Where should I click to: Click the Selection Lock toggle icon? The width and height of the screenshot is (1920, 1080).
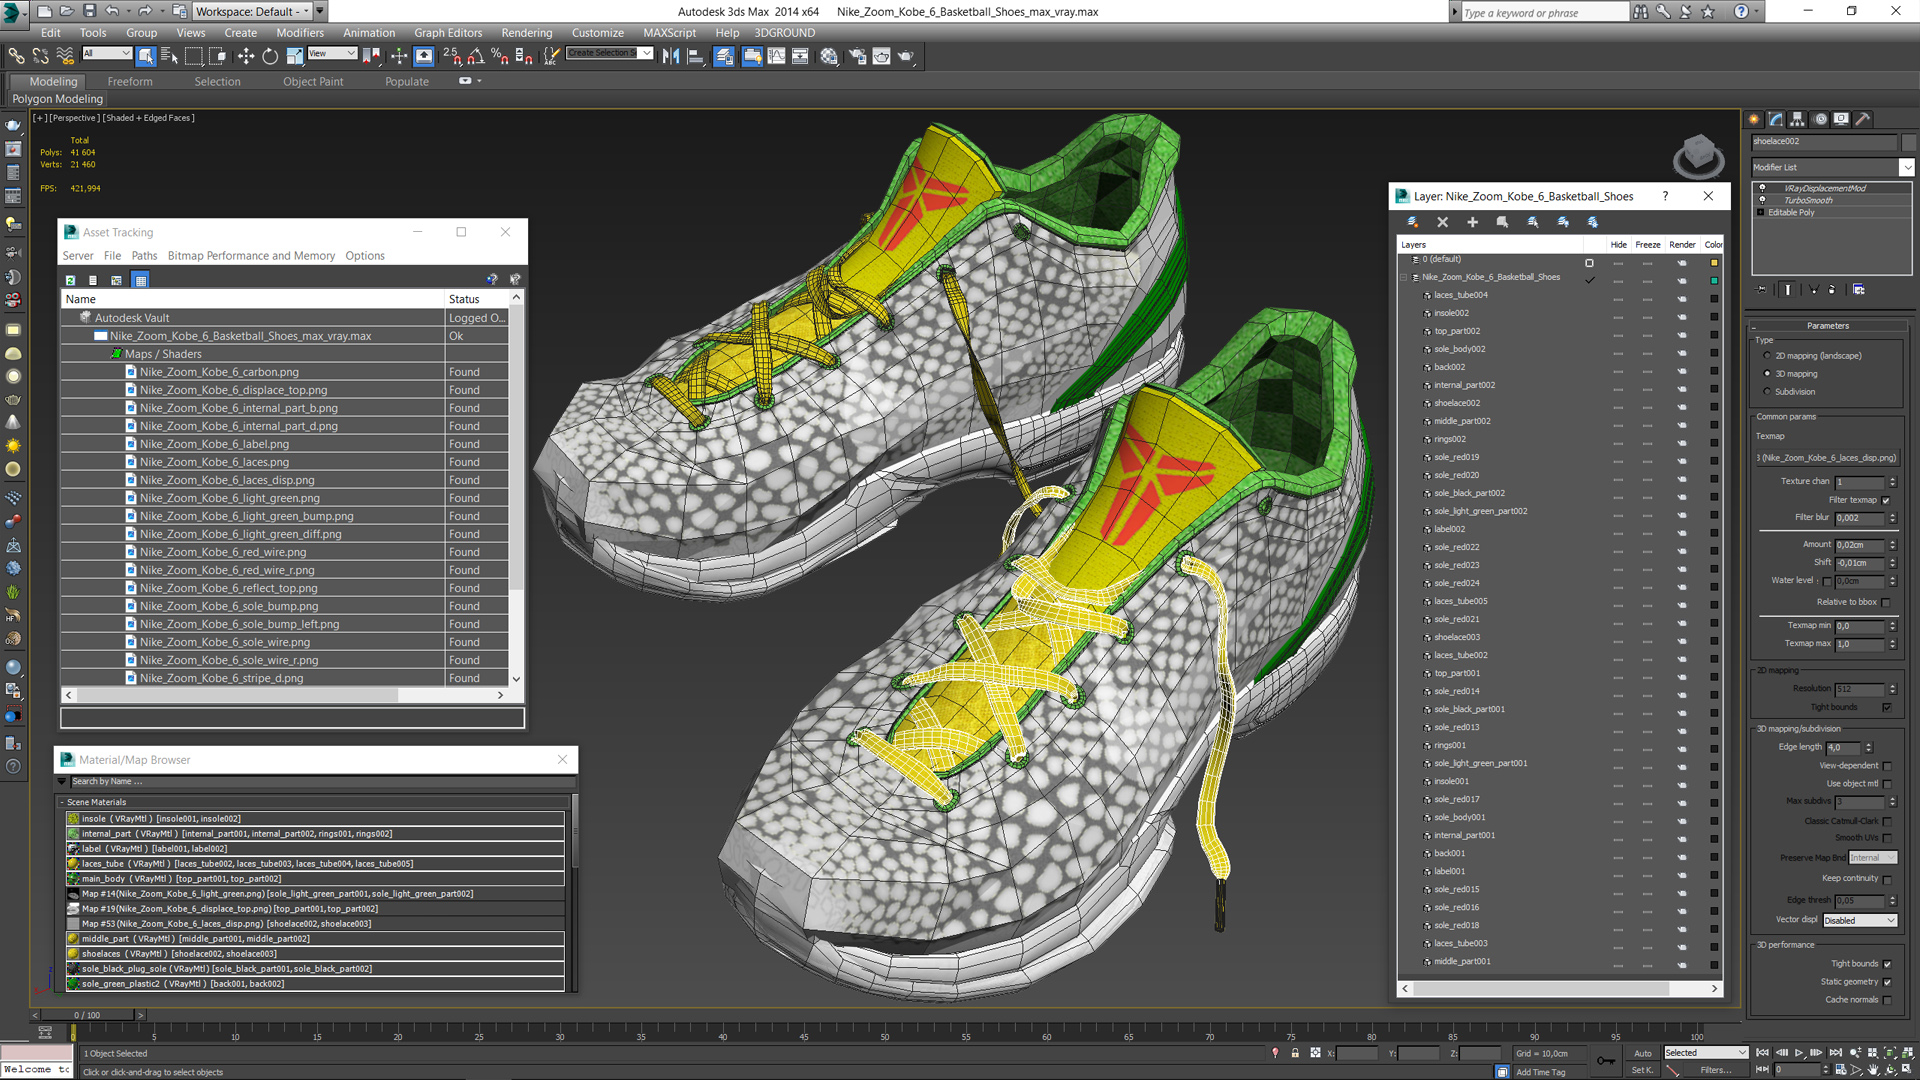[x=1295, y=1053]
